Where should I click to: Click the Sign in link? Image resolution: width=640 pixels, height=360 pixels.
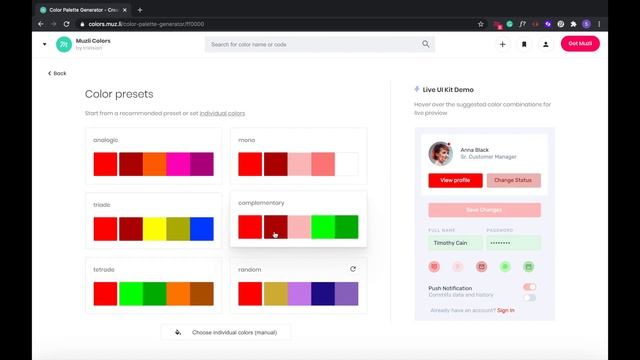506,310
